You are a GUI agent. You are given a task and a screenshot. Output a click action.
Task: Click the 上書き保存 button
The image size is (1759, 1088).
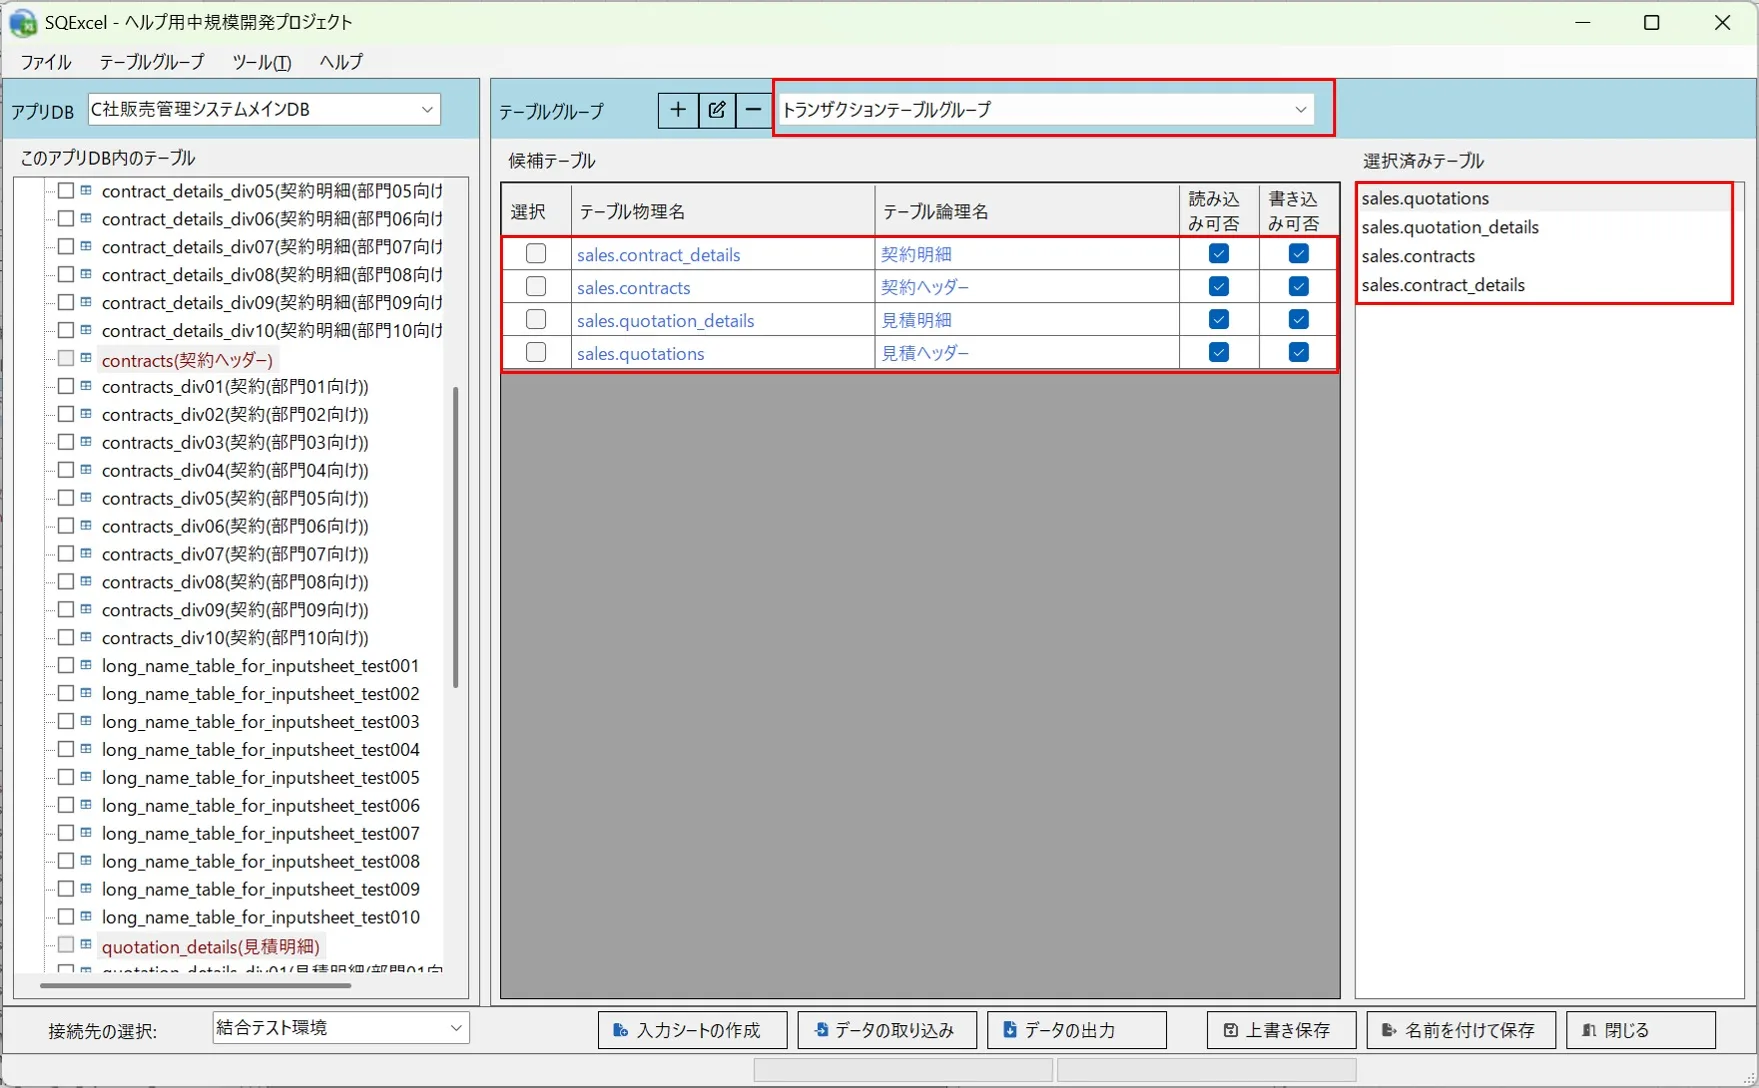point(1281,1030)
